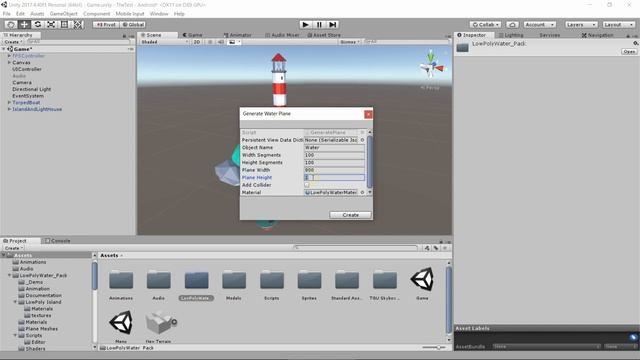Switch to the Animator tab

coord(238,35)
